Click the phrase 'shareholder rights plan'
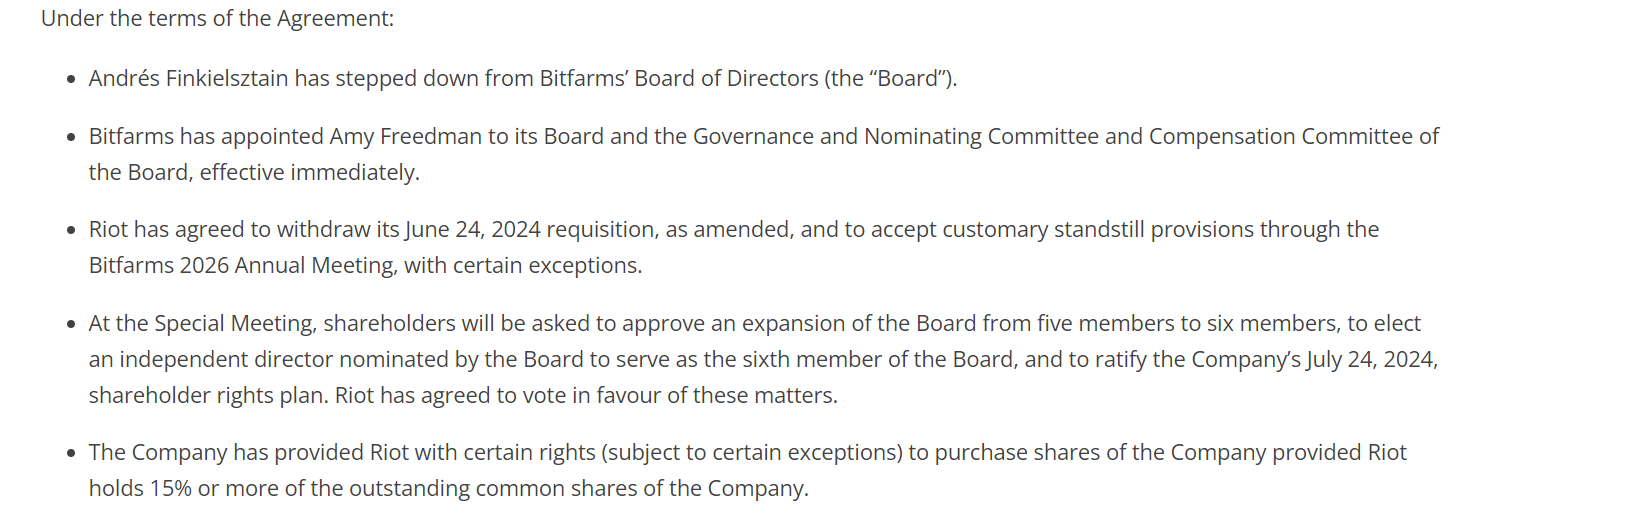 (x=208, y=395)
